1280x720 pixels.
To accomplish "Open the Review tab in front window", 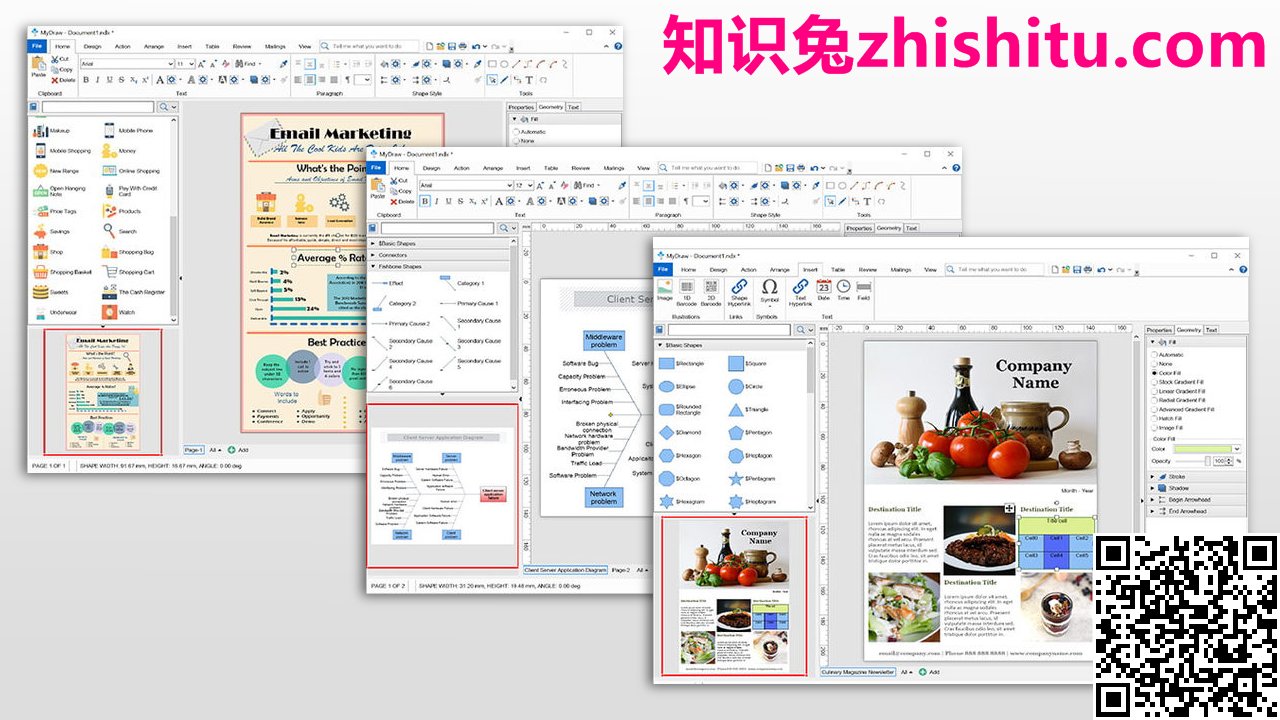I will tap(868, 270).
